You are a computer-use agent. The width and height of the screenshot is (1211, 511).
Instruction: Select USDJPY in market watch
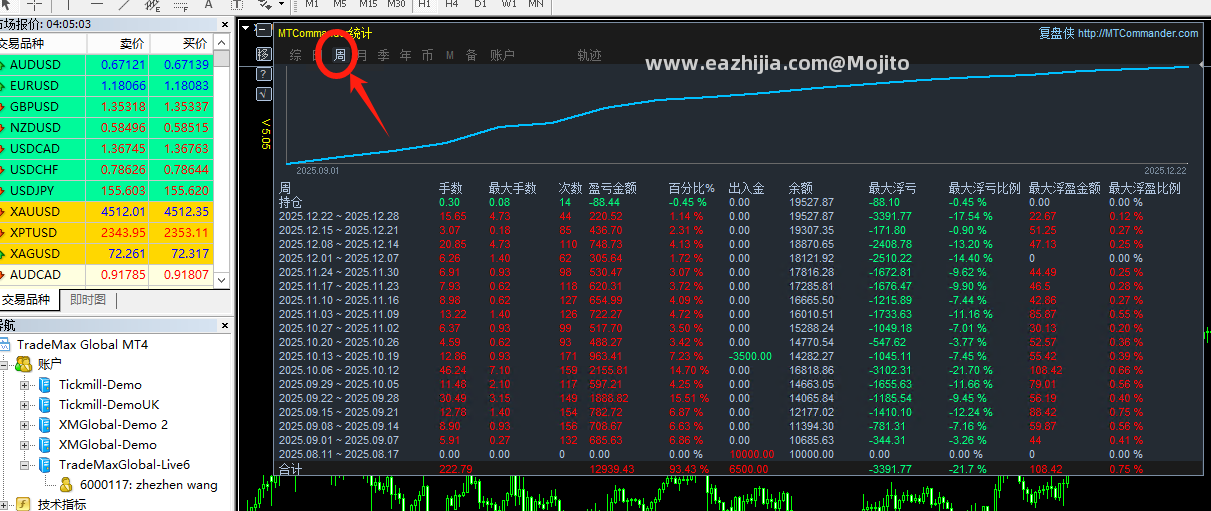click(107, 190)
